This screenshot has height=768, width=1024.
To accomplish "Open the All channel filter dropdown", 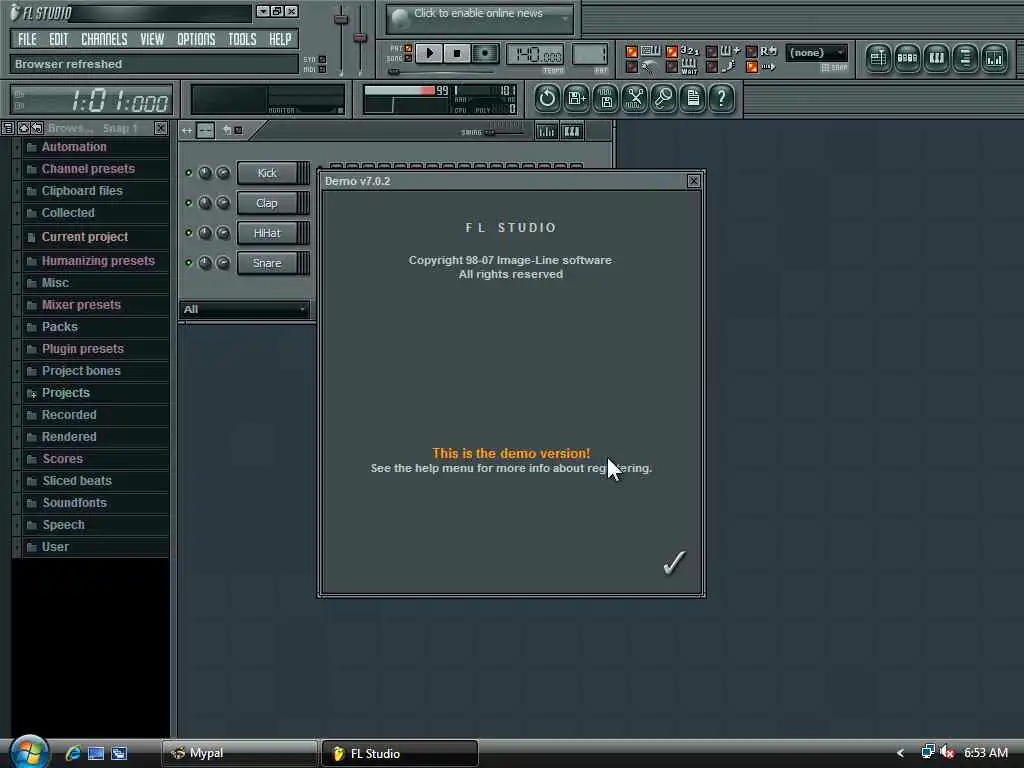I will pos(244,310).
